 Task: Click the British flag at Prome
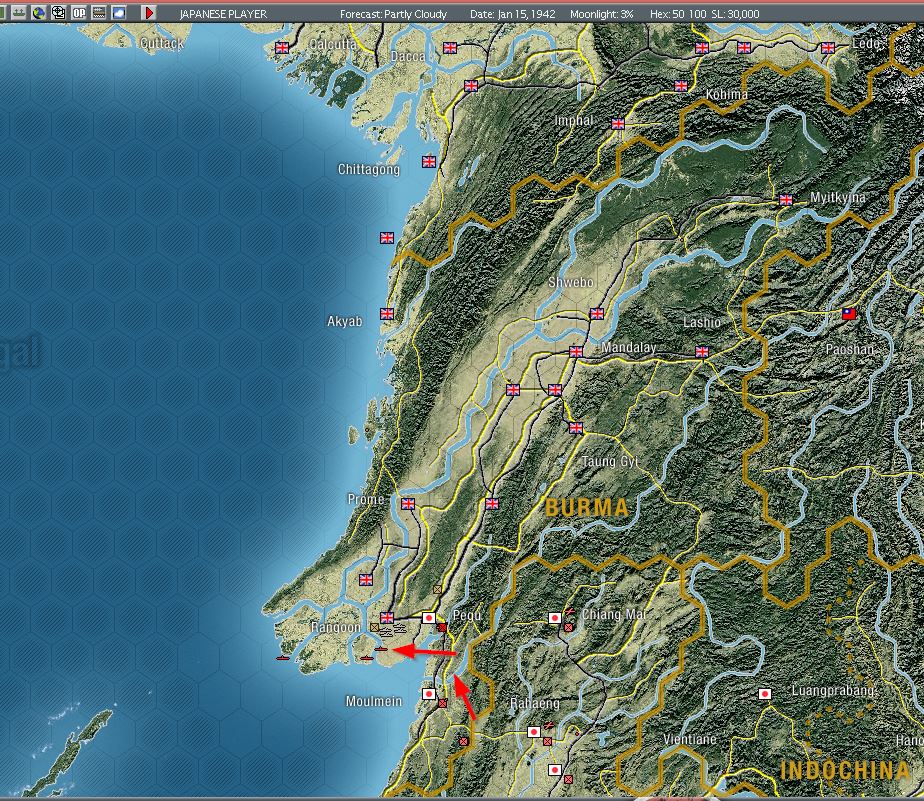coord(408,504)
